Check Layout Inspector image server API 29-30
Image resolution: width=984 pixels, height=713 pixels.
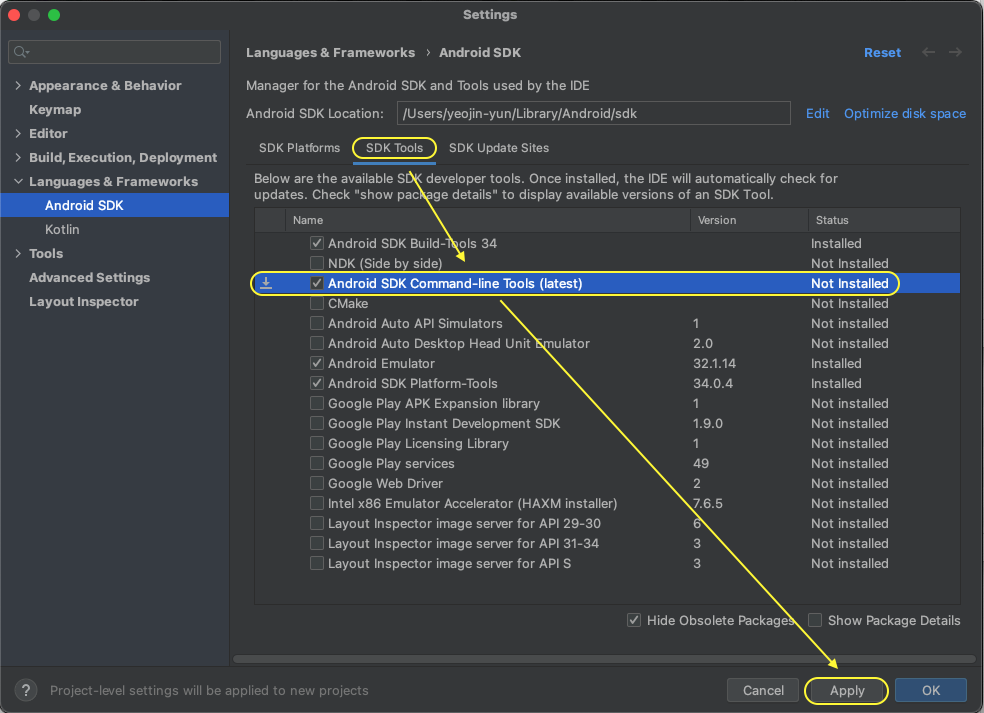click(317, 523)
